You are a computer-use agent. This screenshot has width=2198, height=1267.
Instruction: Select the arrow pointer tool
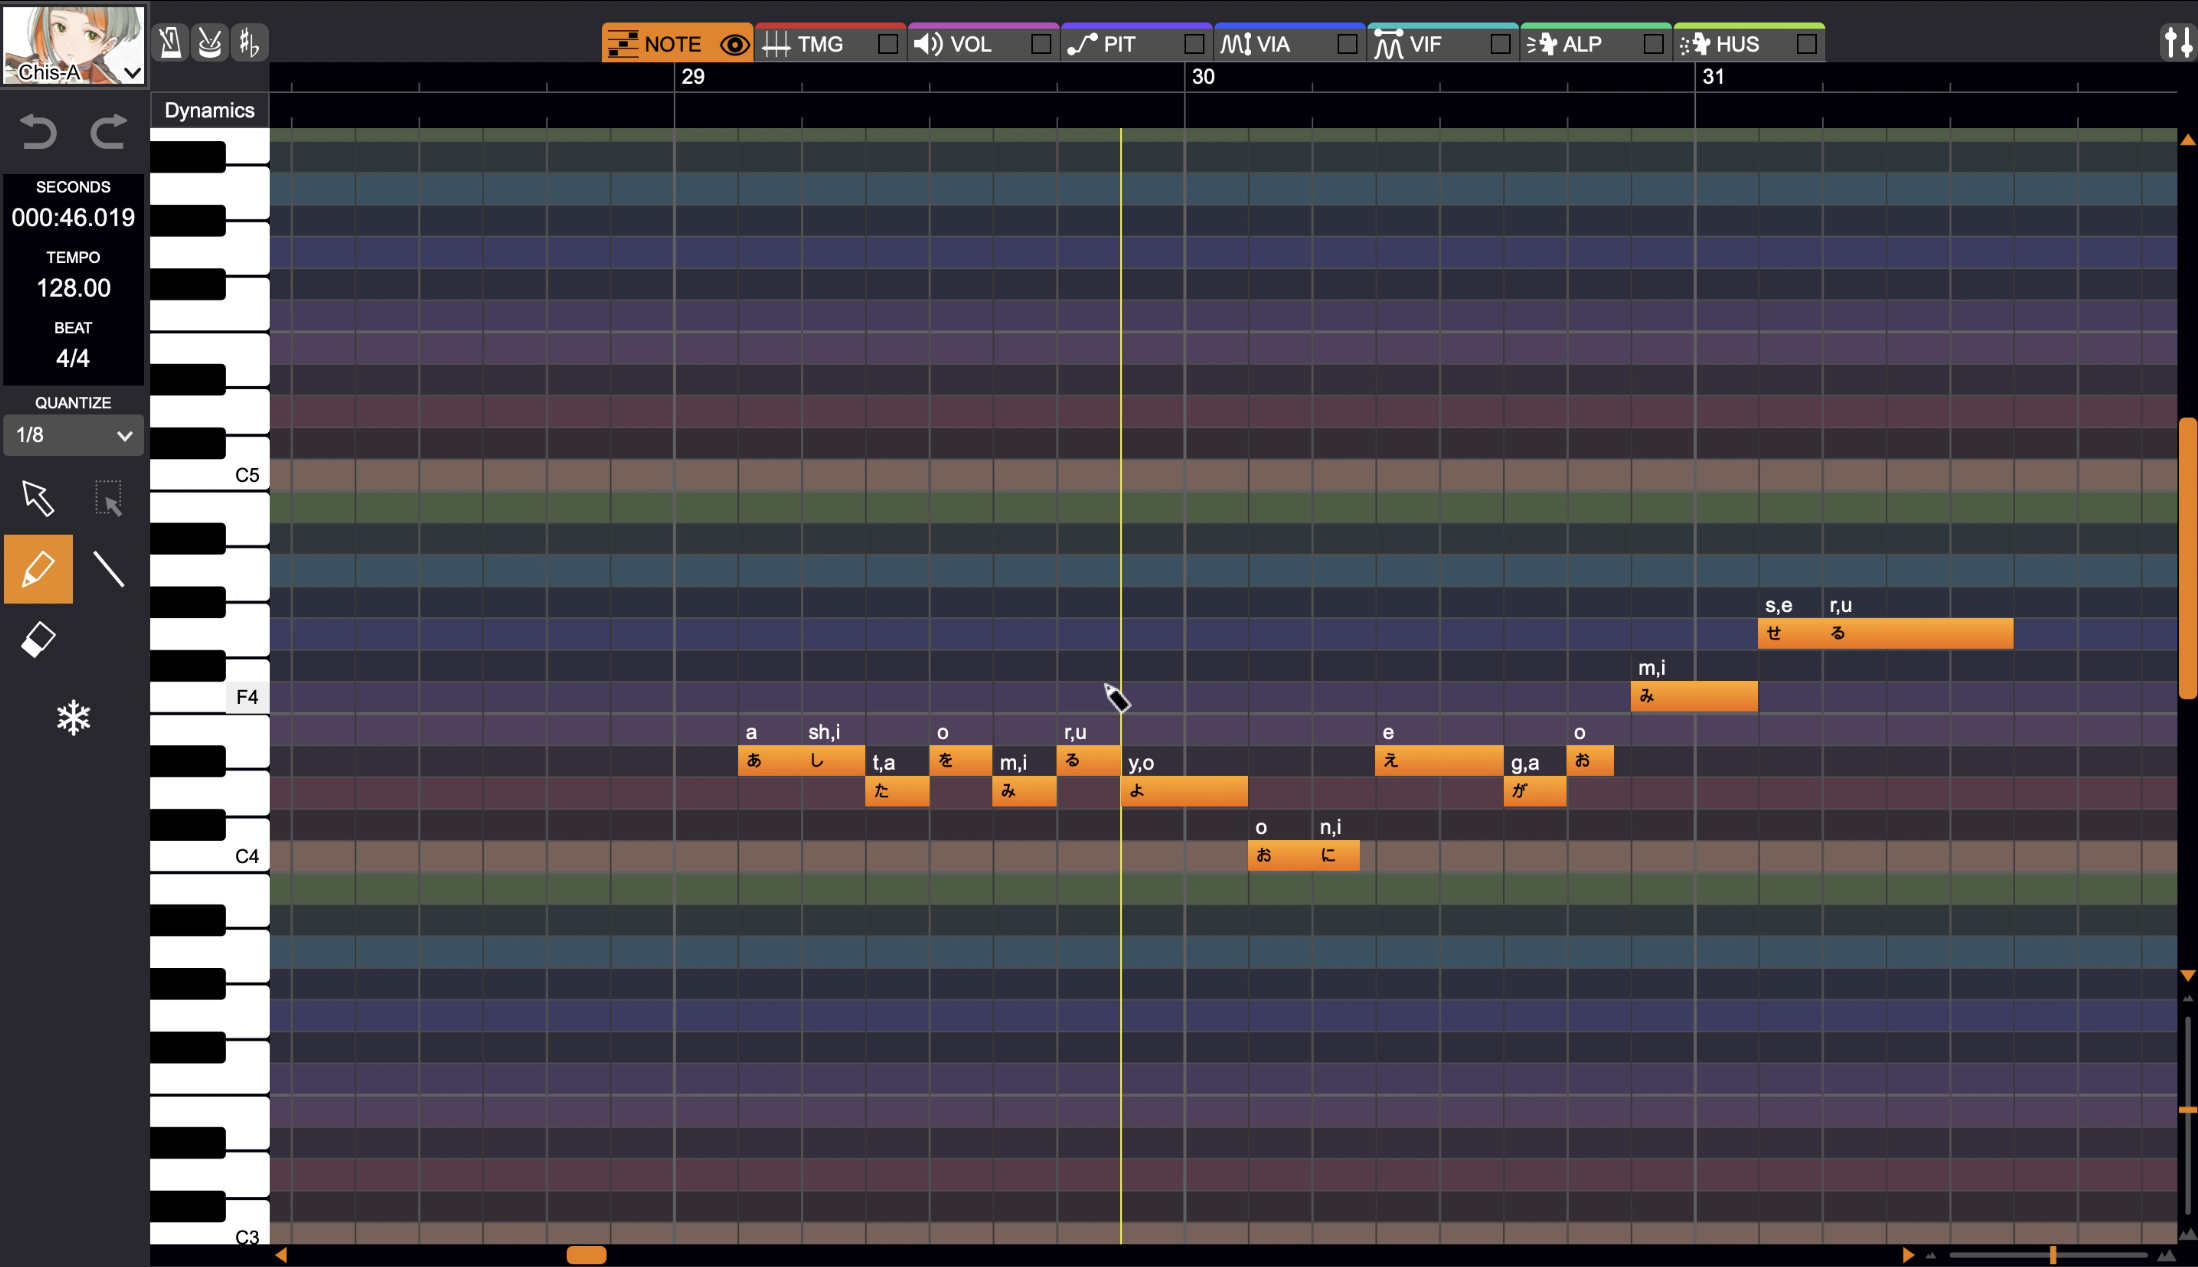pos(38,497)
